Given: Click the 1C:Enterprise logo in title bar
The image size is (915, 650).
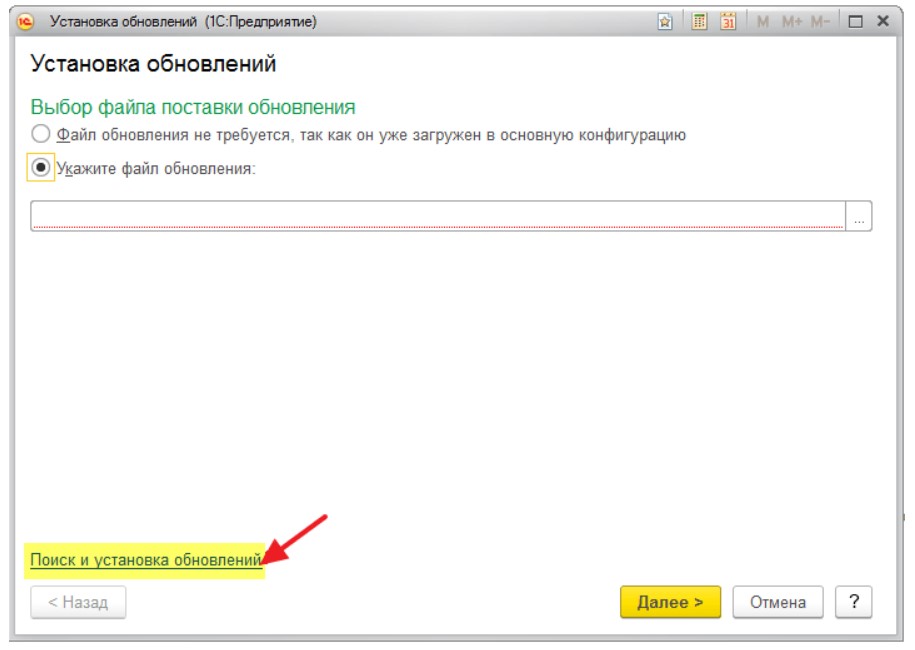Looking at the screenshot, I should [26, 21].
